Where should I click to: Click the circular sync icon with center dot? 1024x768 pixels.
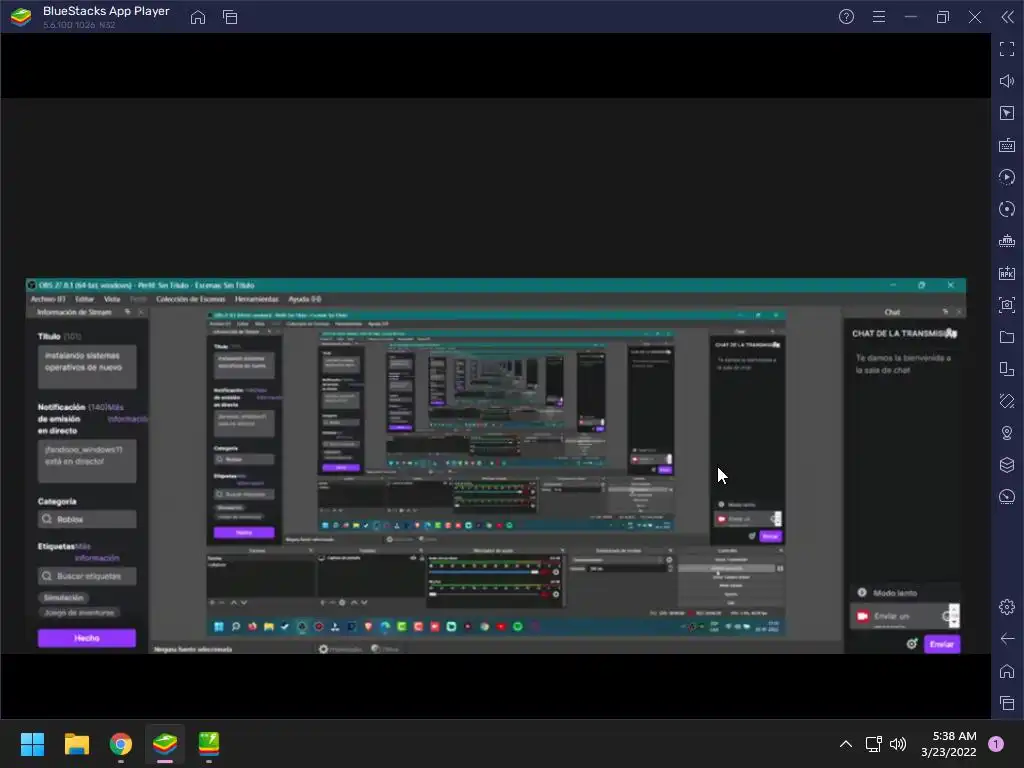point(1007,209)
